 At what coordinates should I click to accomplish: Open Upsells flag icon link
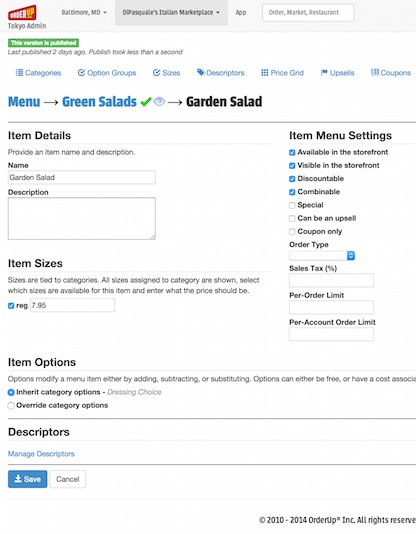pyautogui.click(x=324, y=73)
